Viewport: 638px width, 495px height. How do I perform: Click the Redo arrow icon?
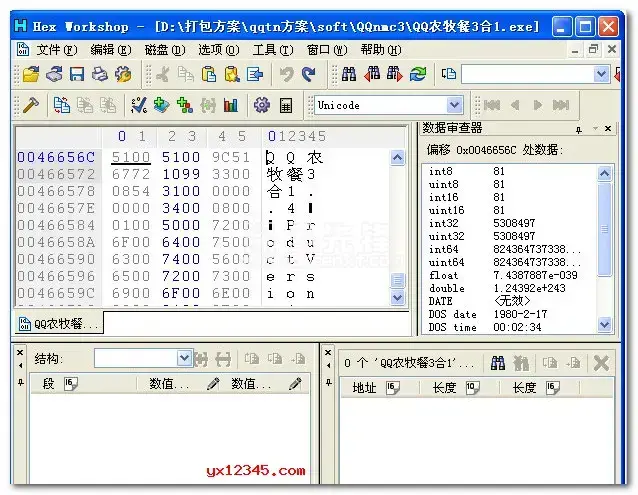(309, 74)
